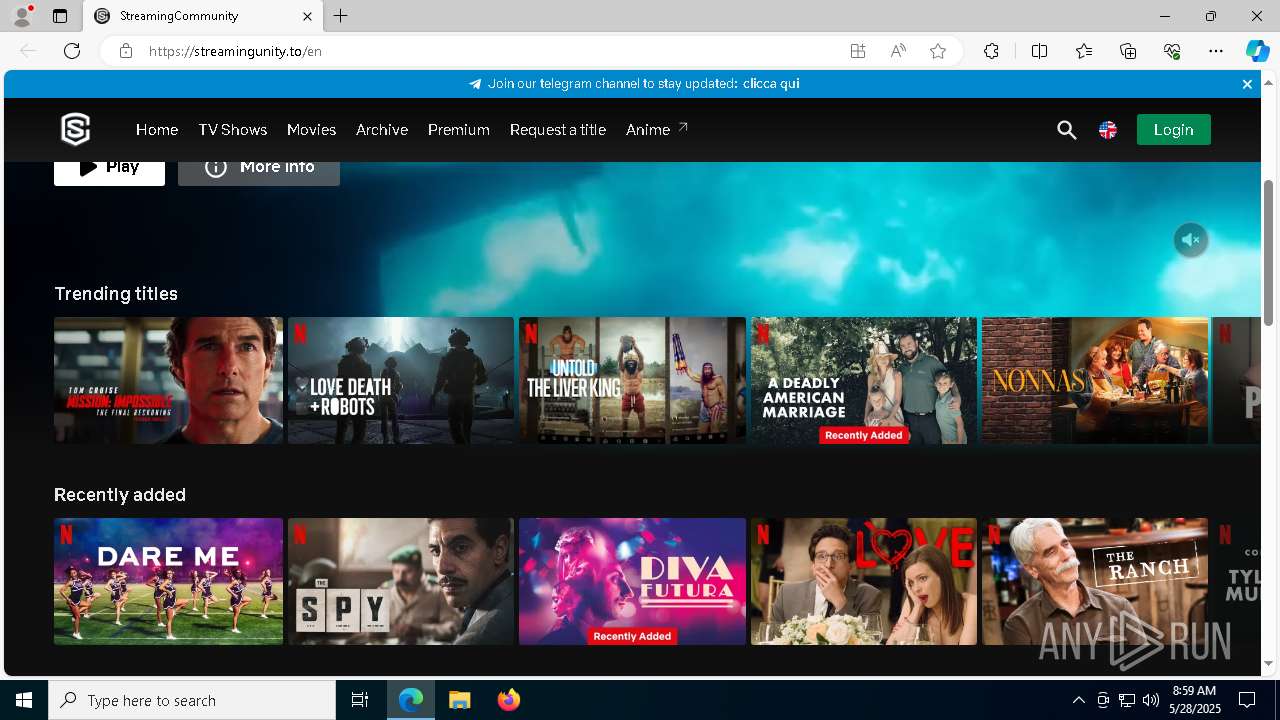
Task: View site information lock icon
Action: click(126, 51)
